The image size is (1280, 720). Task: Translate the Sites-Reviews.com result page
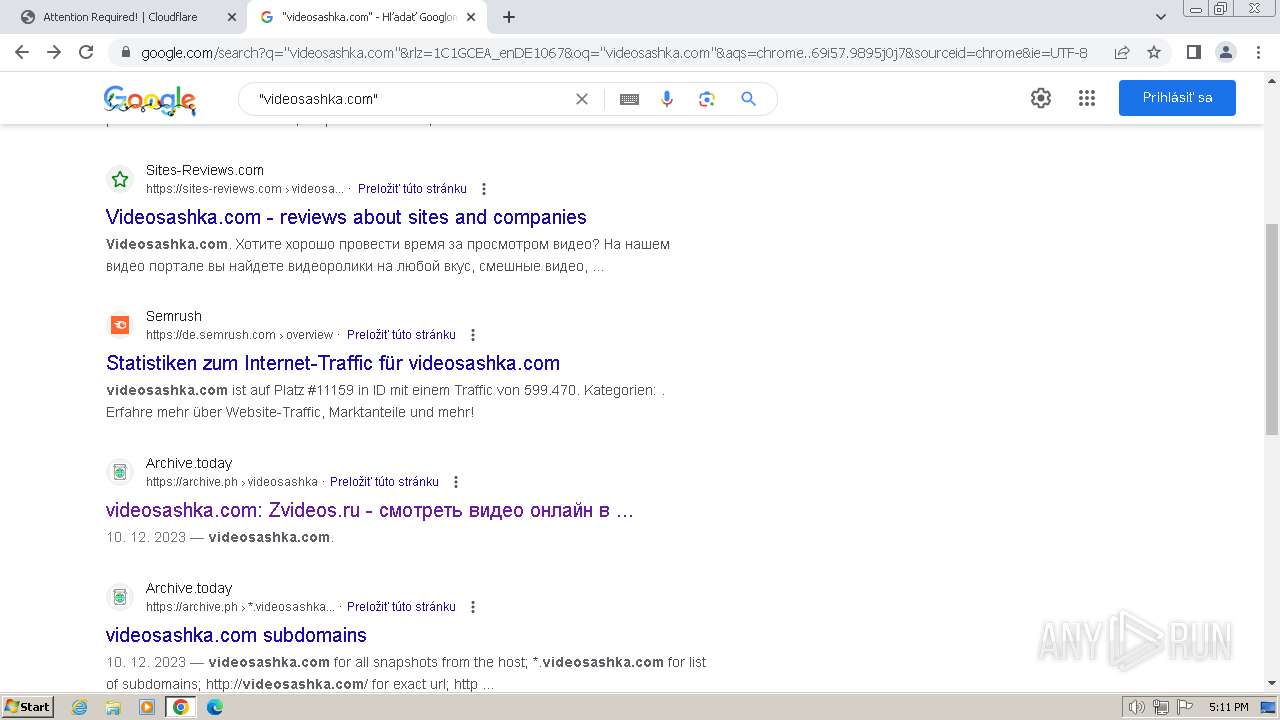coord(412,188)
